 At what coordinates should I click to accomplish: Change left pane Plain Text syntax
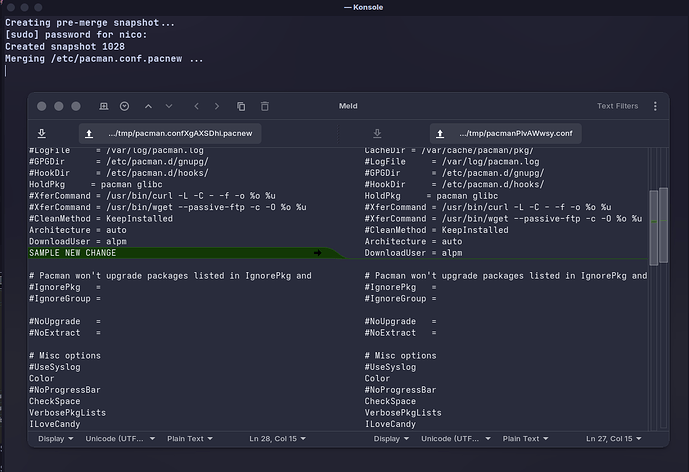tap(190, 439)
